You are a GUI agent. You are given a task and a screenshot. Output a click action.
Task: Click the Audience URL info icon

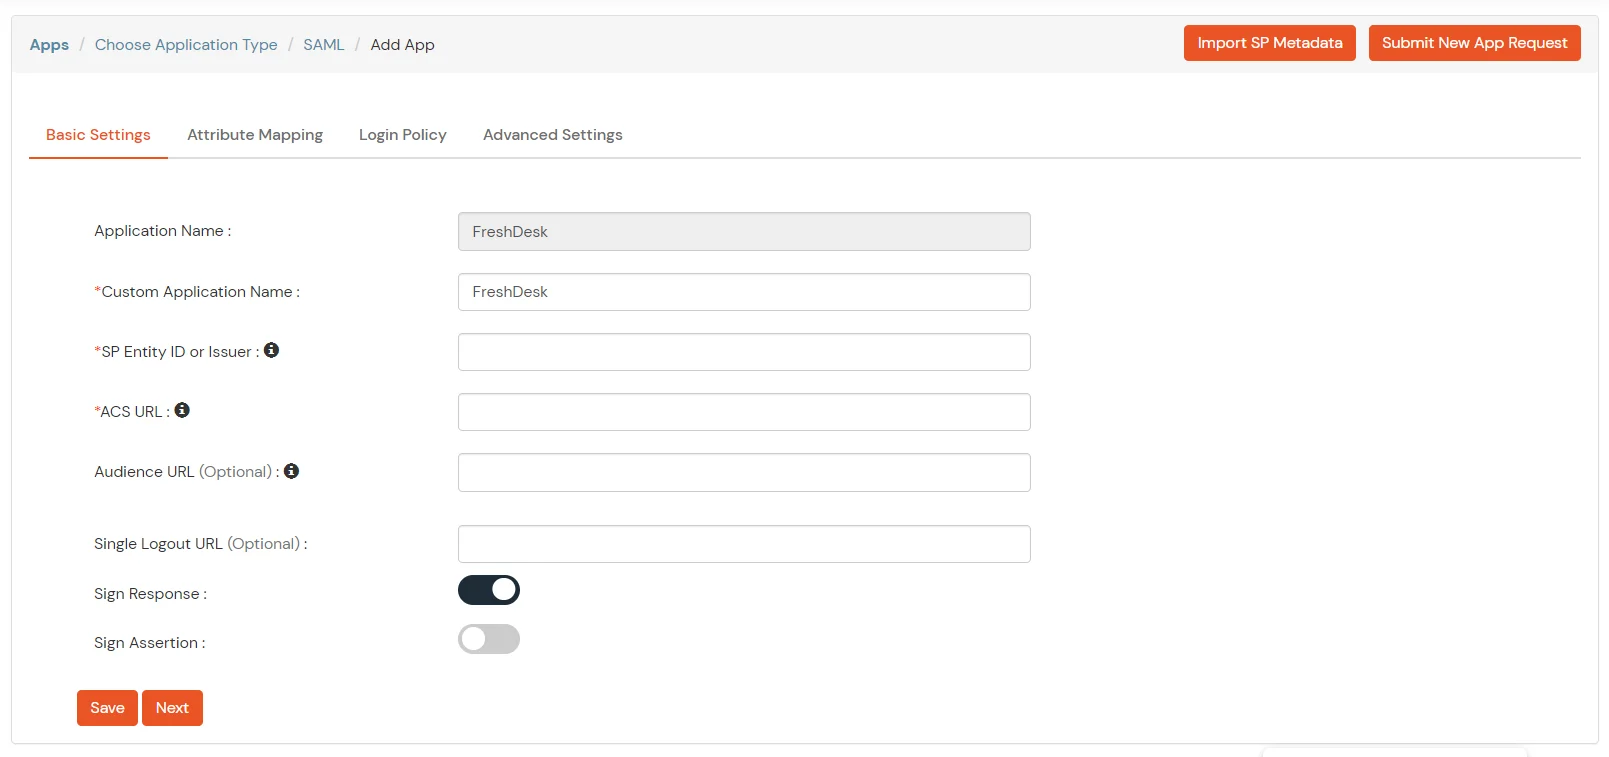click(x=291, y=471)
